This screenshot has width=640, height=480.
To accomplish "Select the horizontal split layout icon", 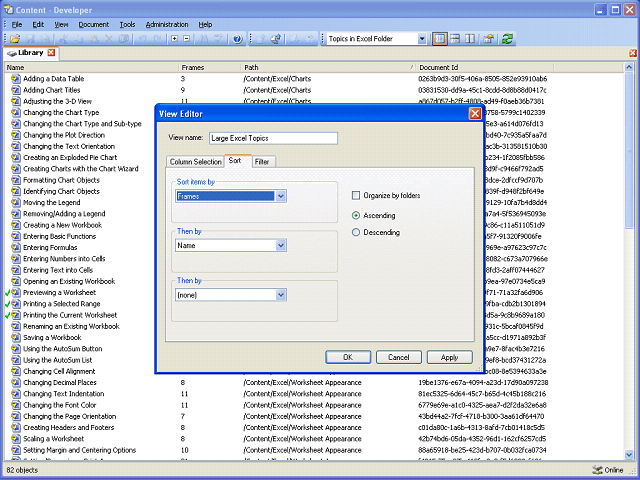I will pyautogui.click(x=455, y=39).
